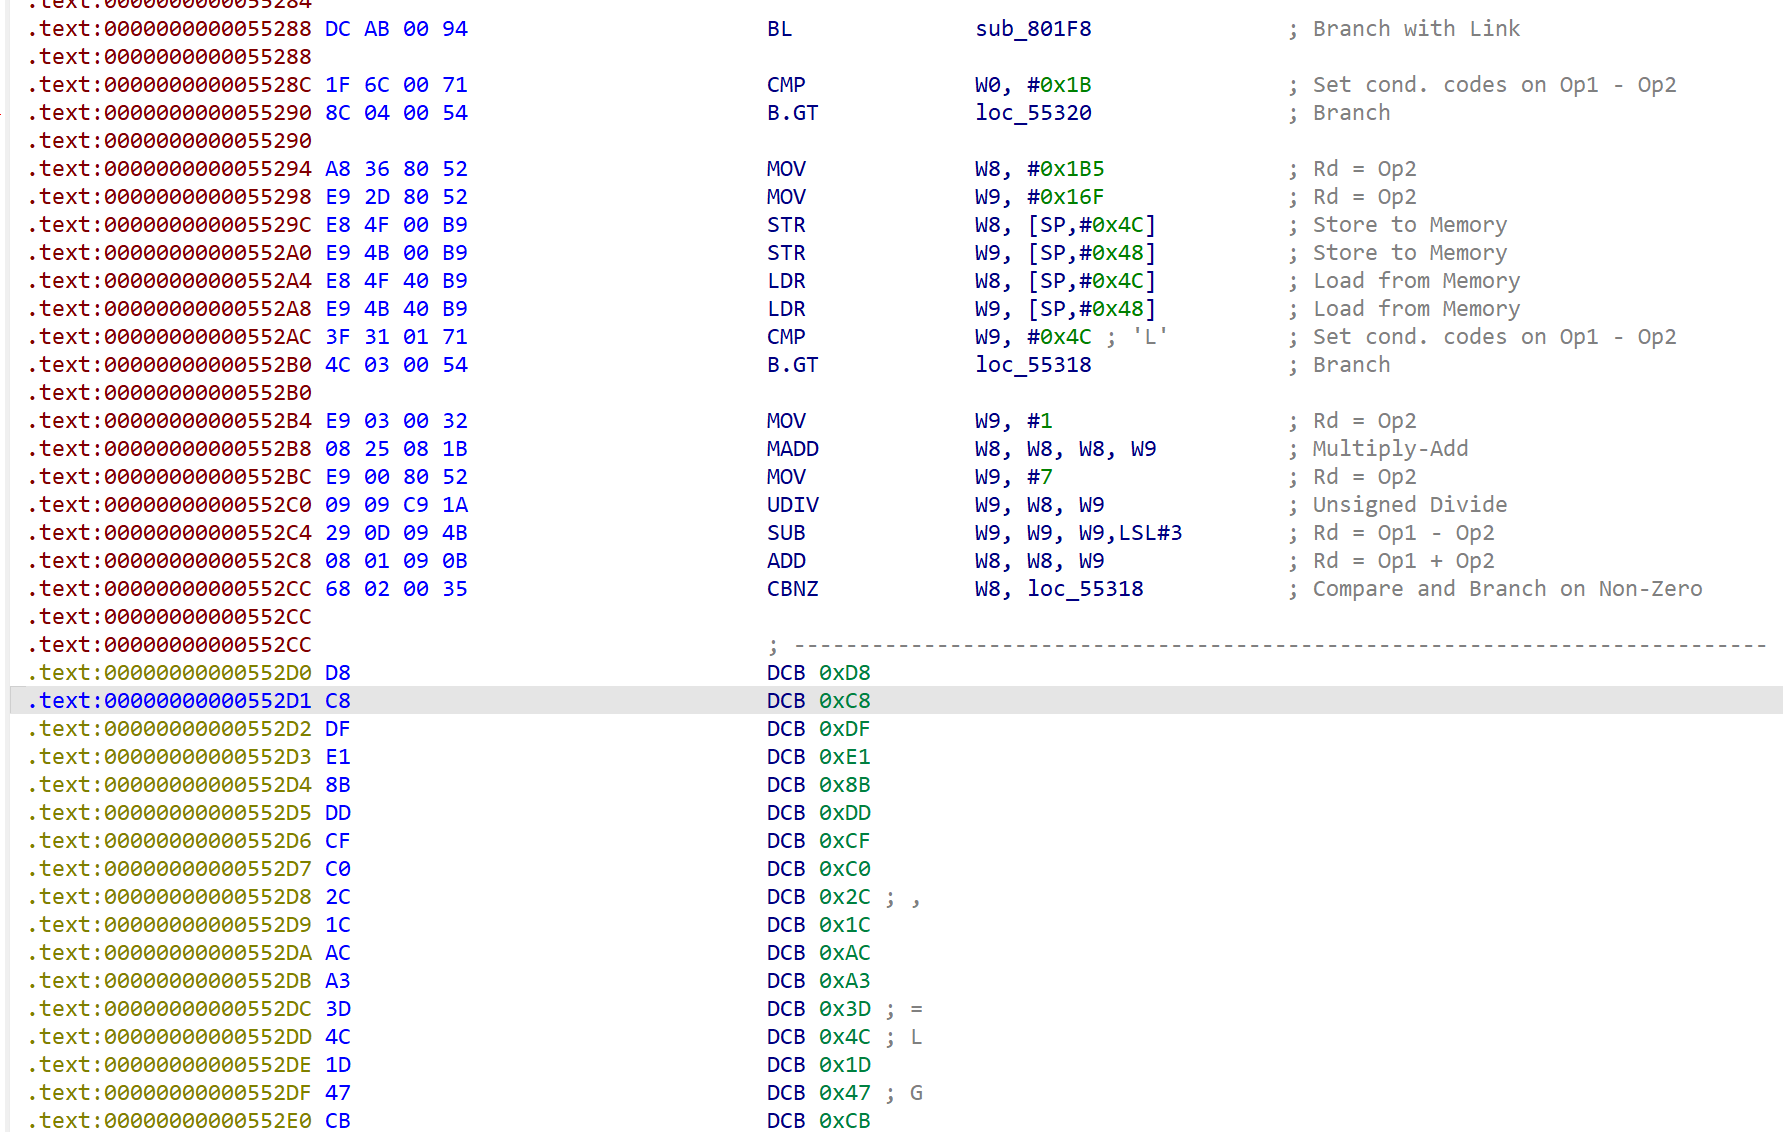Select opcode bytes DC AB 00 94
This screenshot has height=1132, width=1783.
pos(396,29)
